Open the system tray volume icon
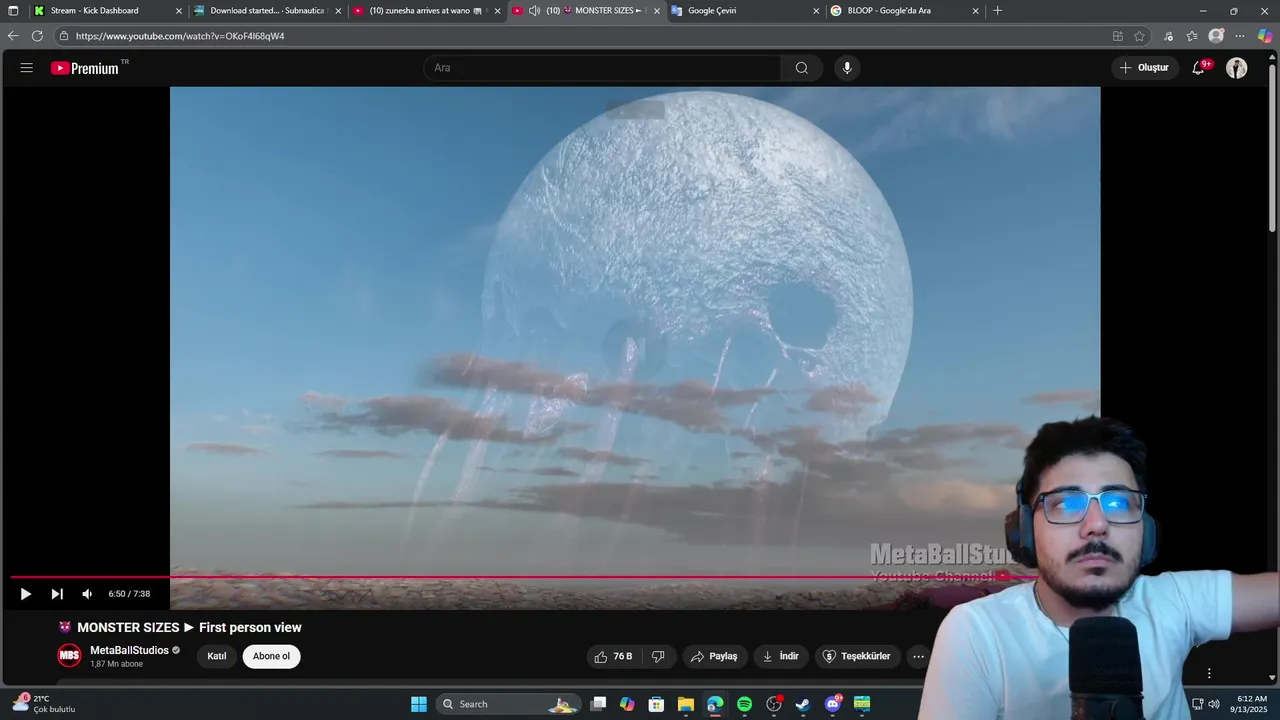1280x720 pixels. (x=1213, y=704)
